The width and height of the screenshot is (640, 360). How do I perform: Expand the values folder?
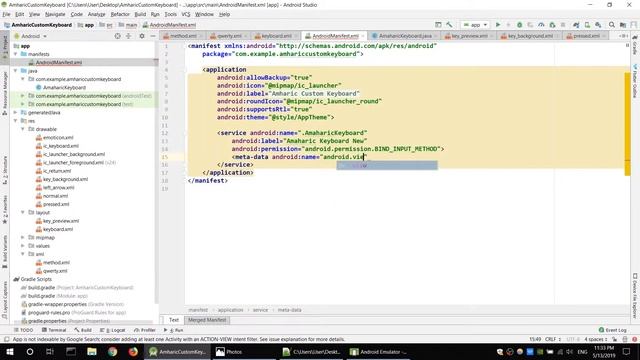coord(23,246)
